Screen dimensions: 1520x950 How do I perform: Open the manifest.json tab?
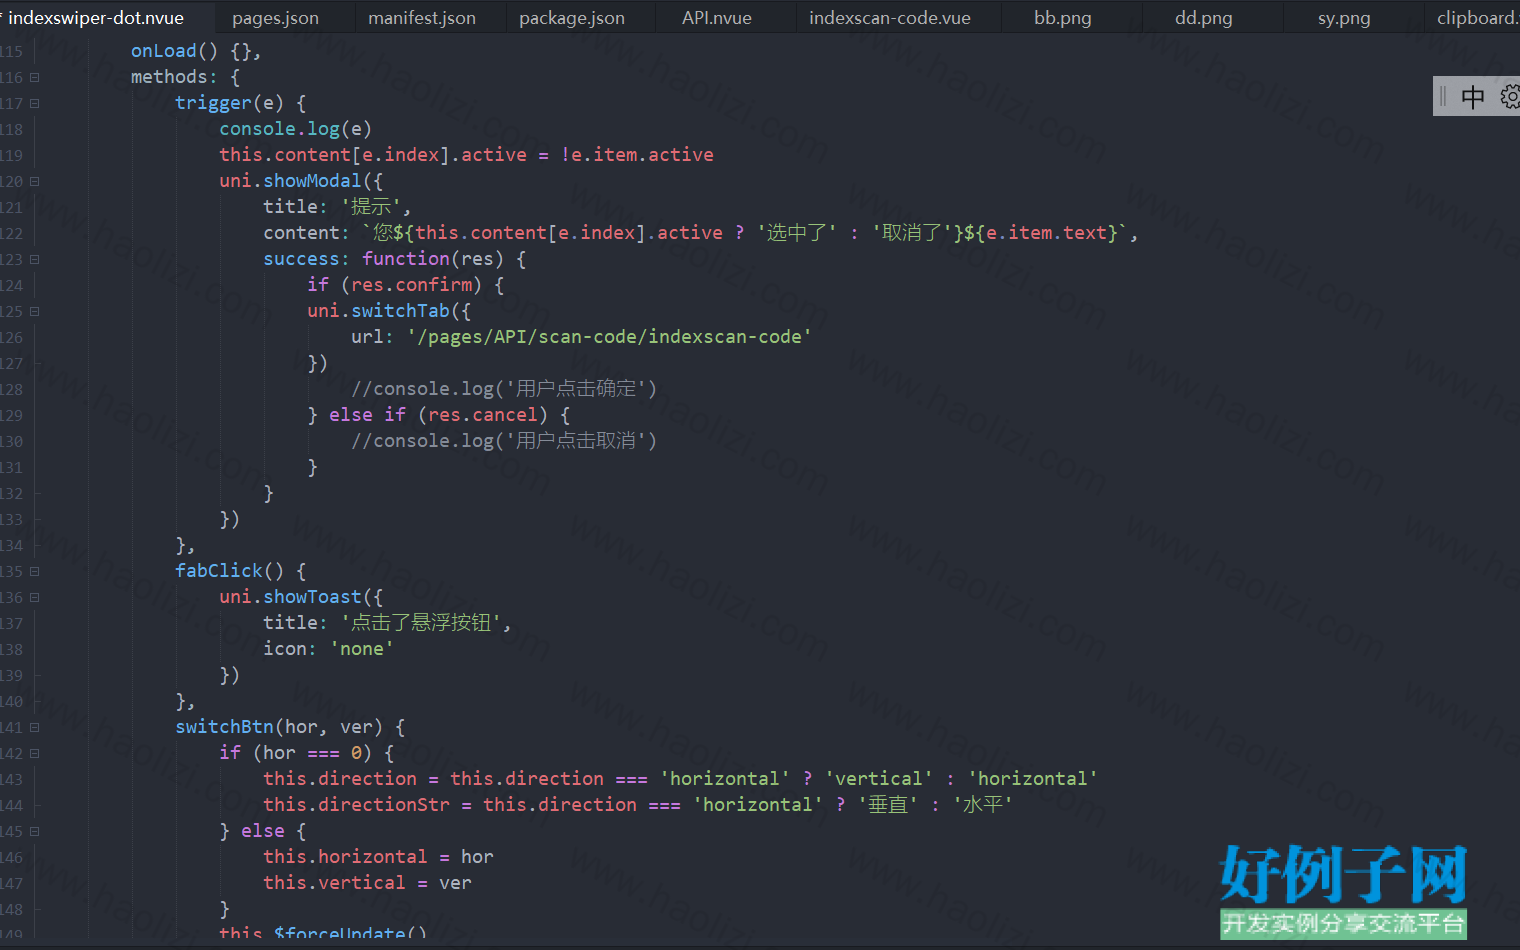(421, 18)
